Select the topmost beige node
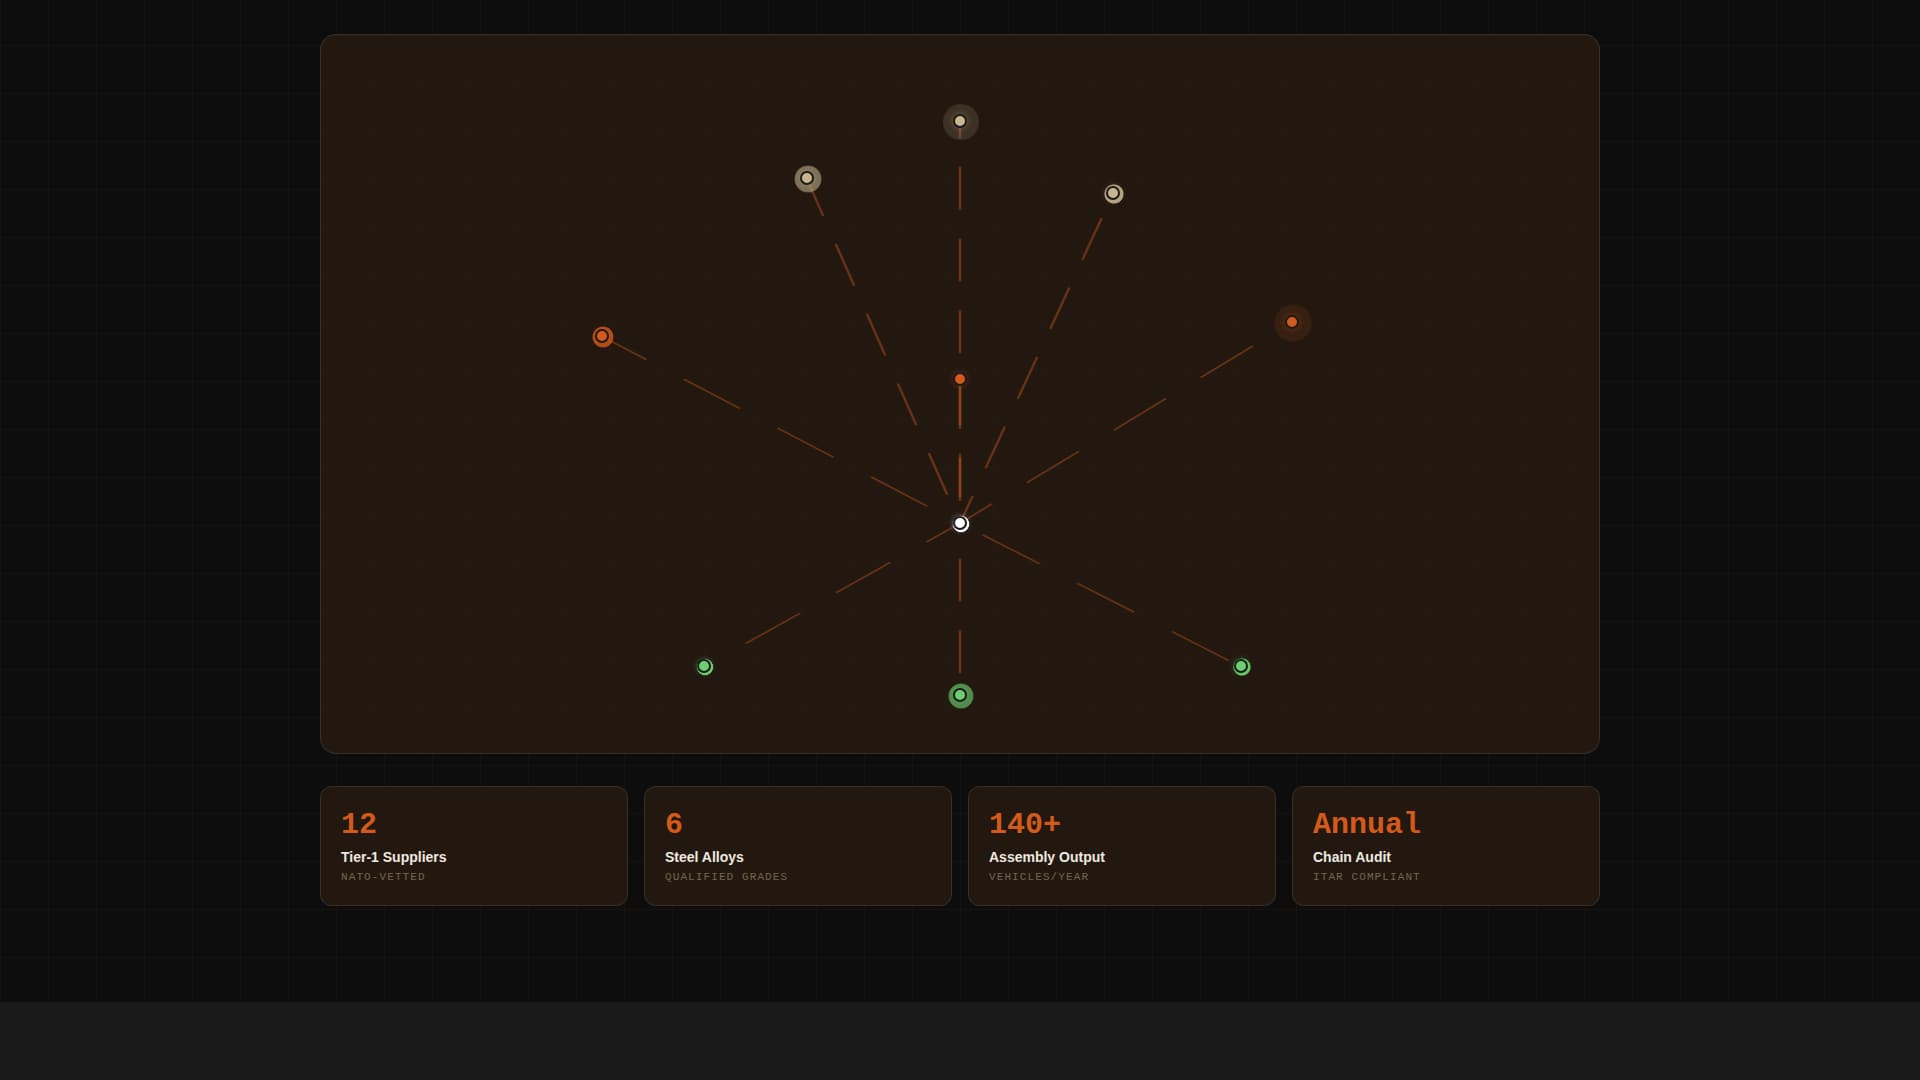 click(x=960, y=122)
